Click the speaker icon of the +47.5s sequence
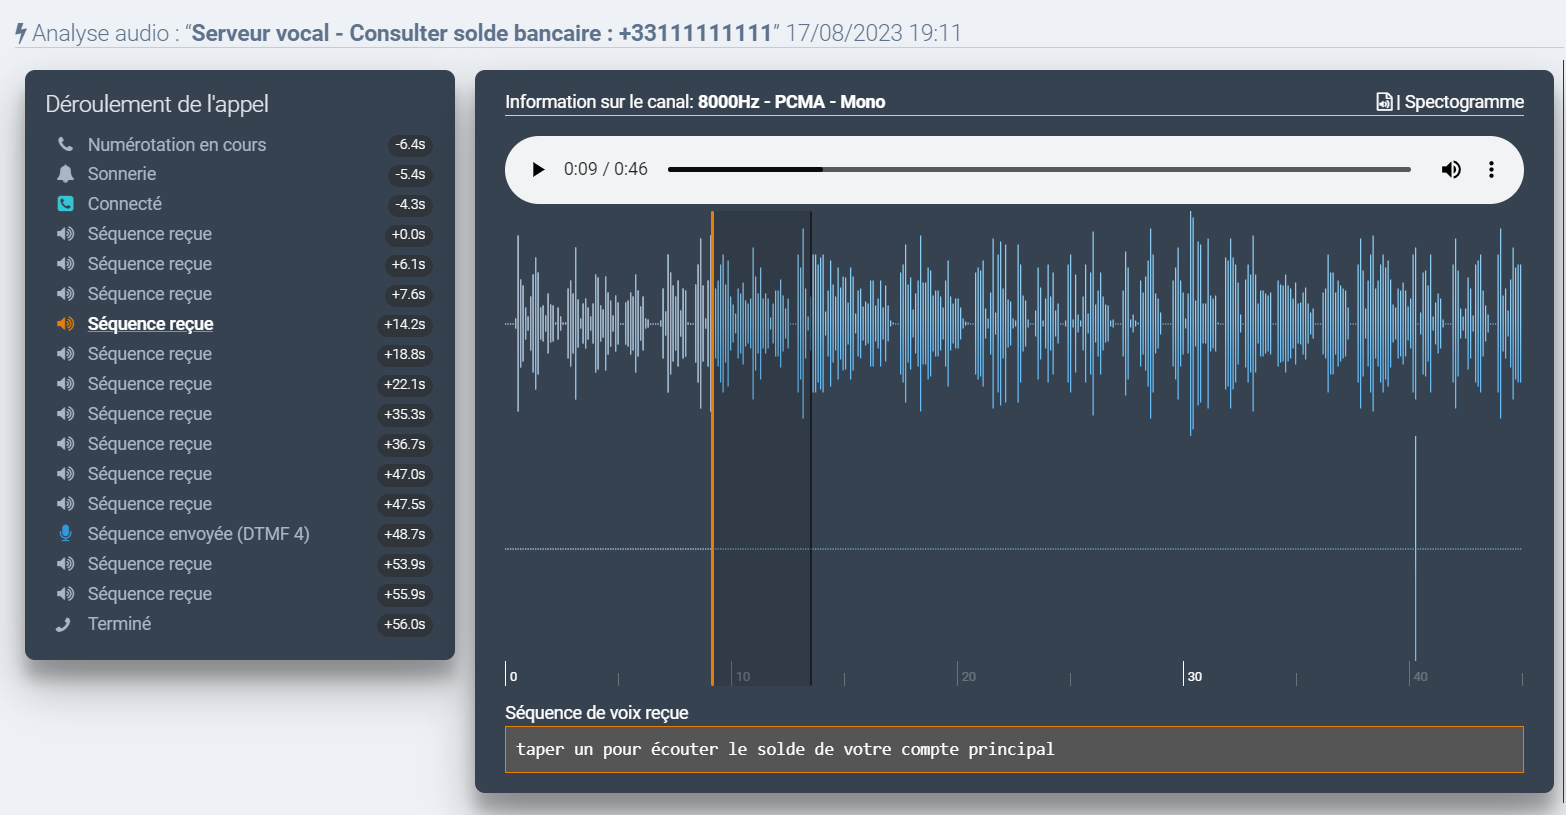Screen dimensions: 1566x815 (65, 504)
